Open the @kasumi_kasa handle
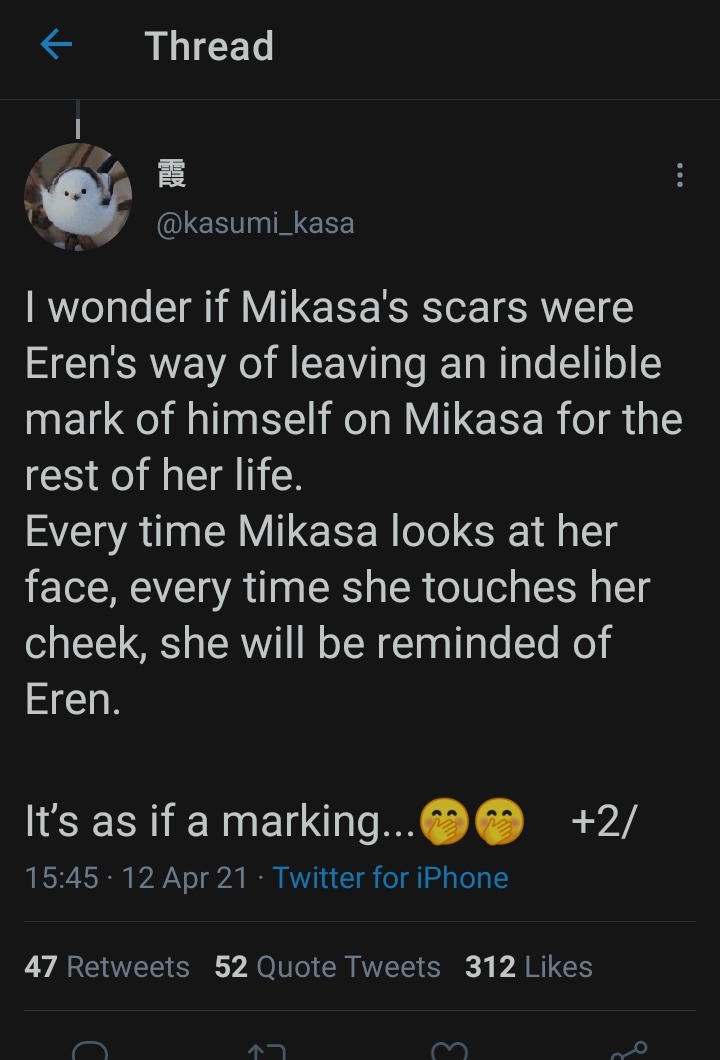720x1060 pixels. [254, 222]
